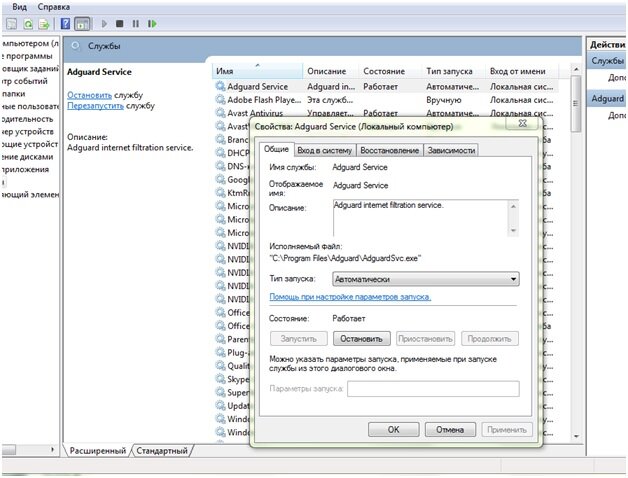Click services list scrollbar up arrow
Viewport: 628px width, 478px height.
pyautogui.click(x=576, y=69)
